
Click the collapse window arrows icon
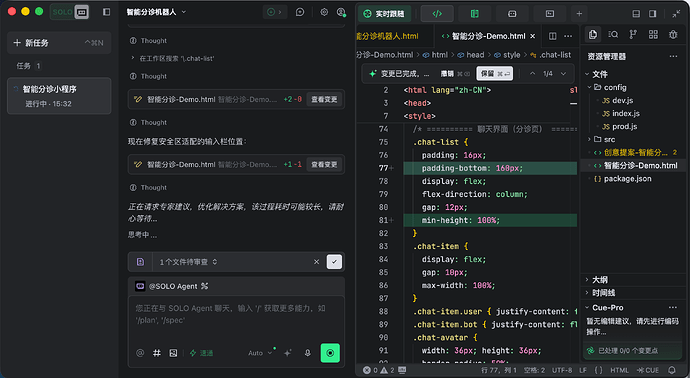[x=676, y=14]
